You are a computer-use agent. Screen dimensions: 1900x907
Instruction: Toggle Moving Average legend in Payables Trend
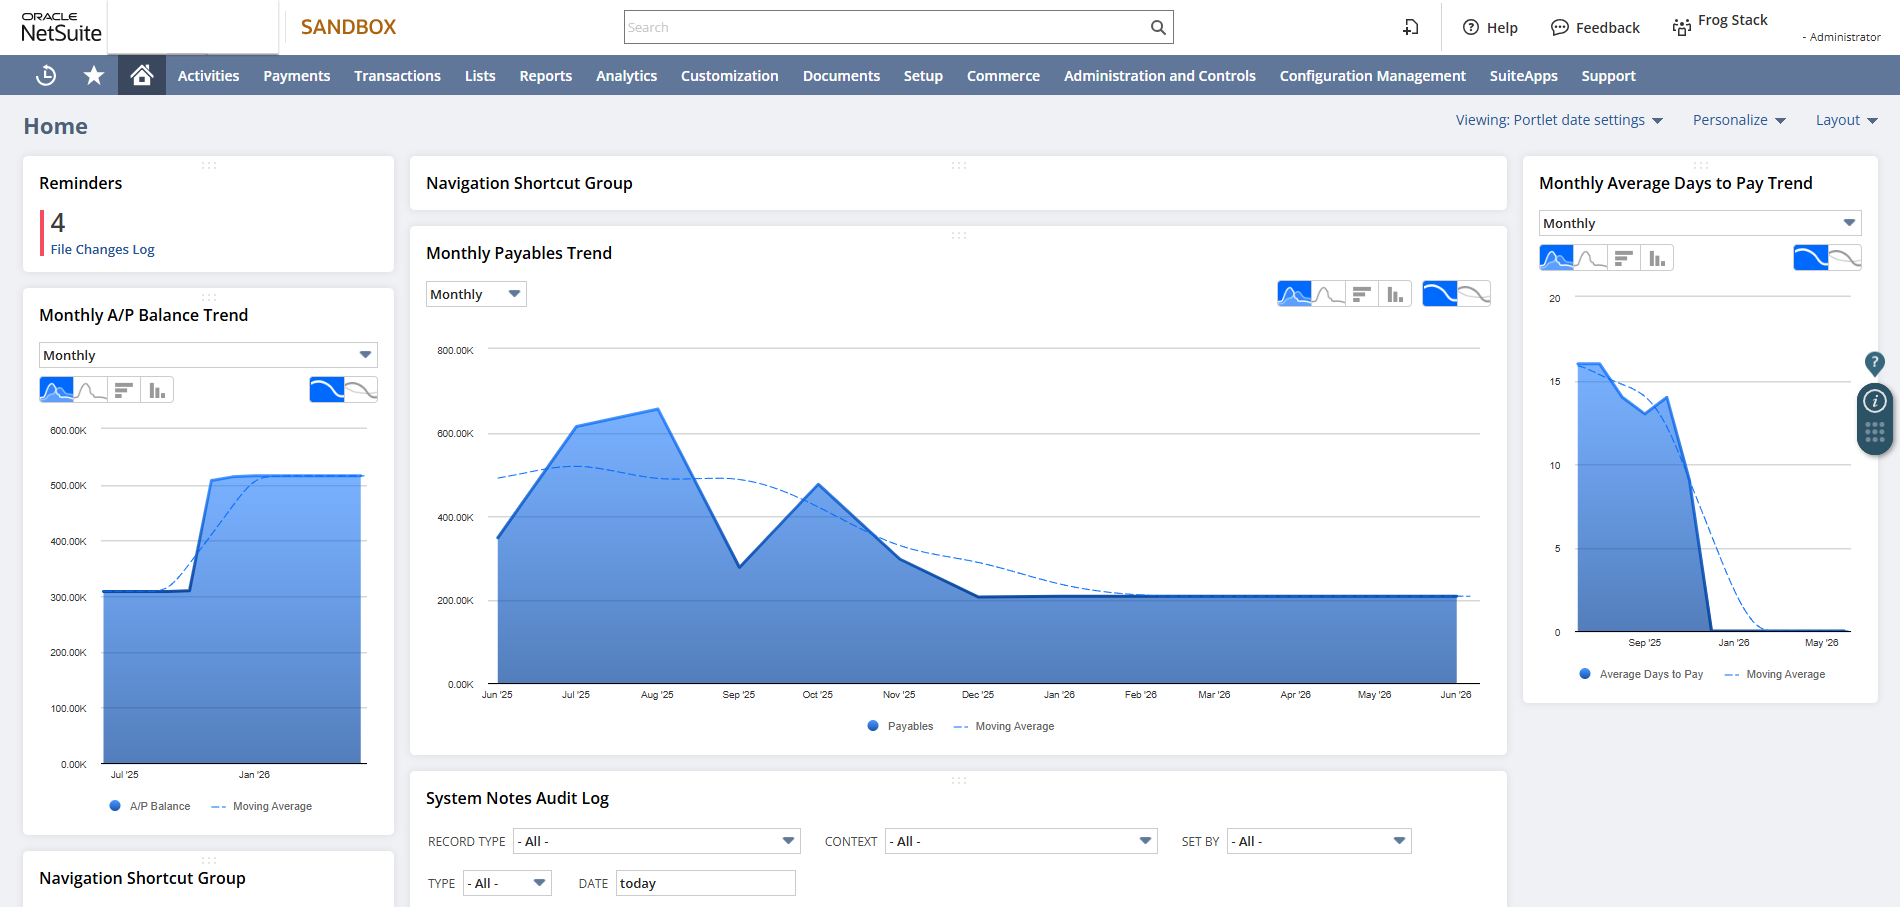[x=1004, y=726]
